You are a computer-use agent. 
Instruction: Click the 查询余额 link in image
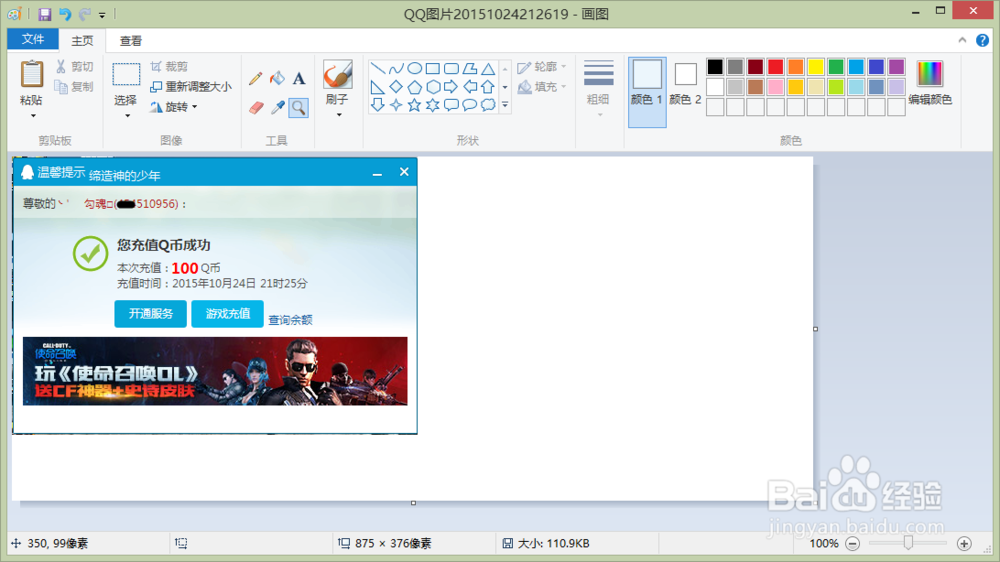290,320
